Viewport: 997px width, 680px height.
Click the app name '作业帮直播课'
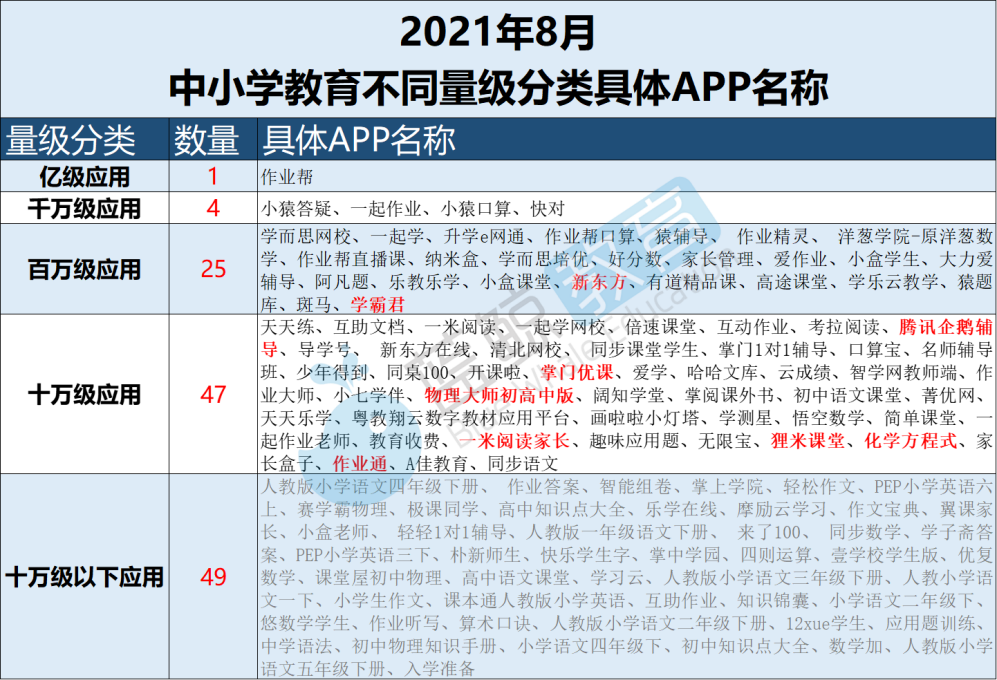[352, 260]
